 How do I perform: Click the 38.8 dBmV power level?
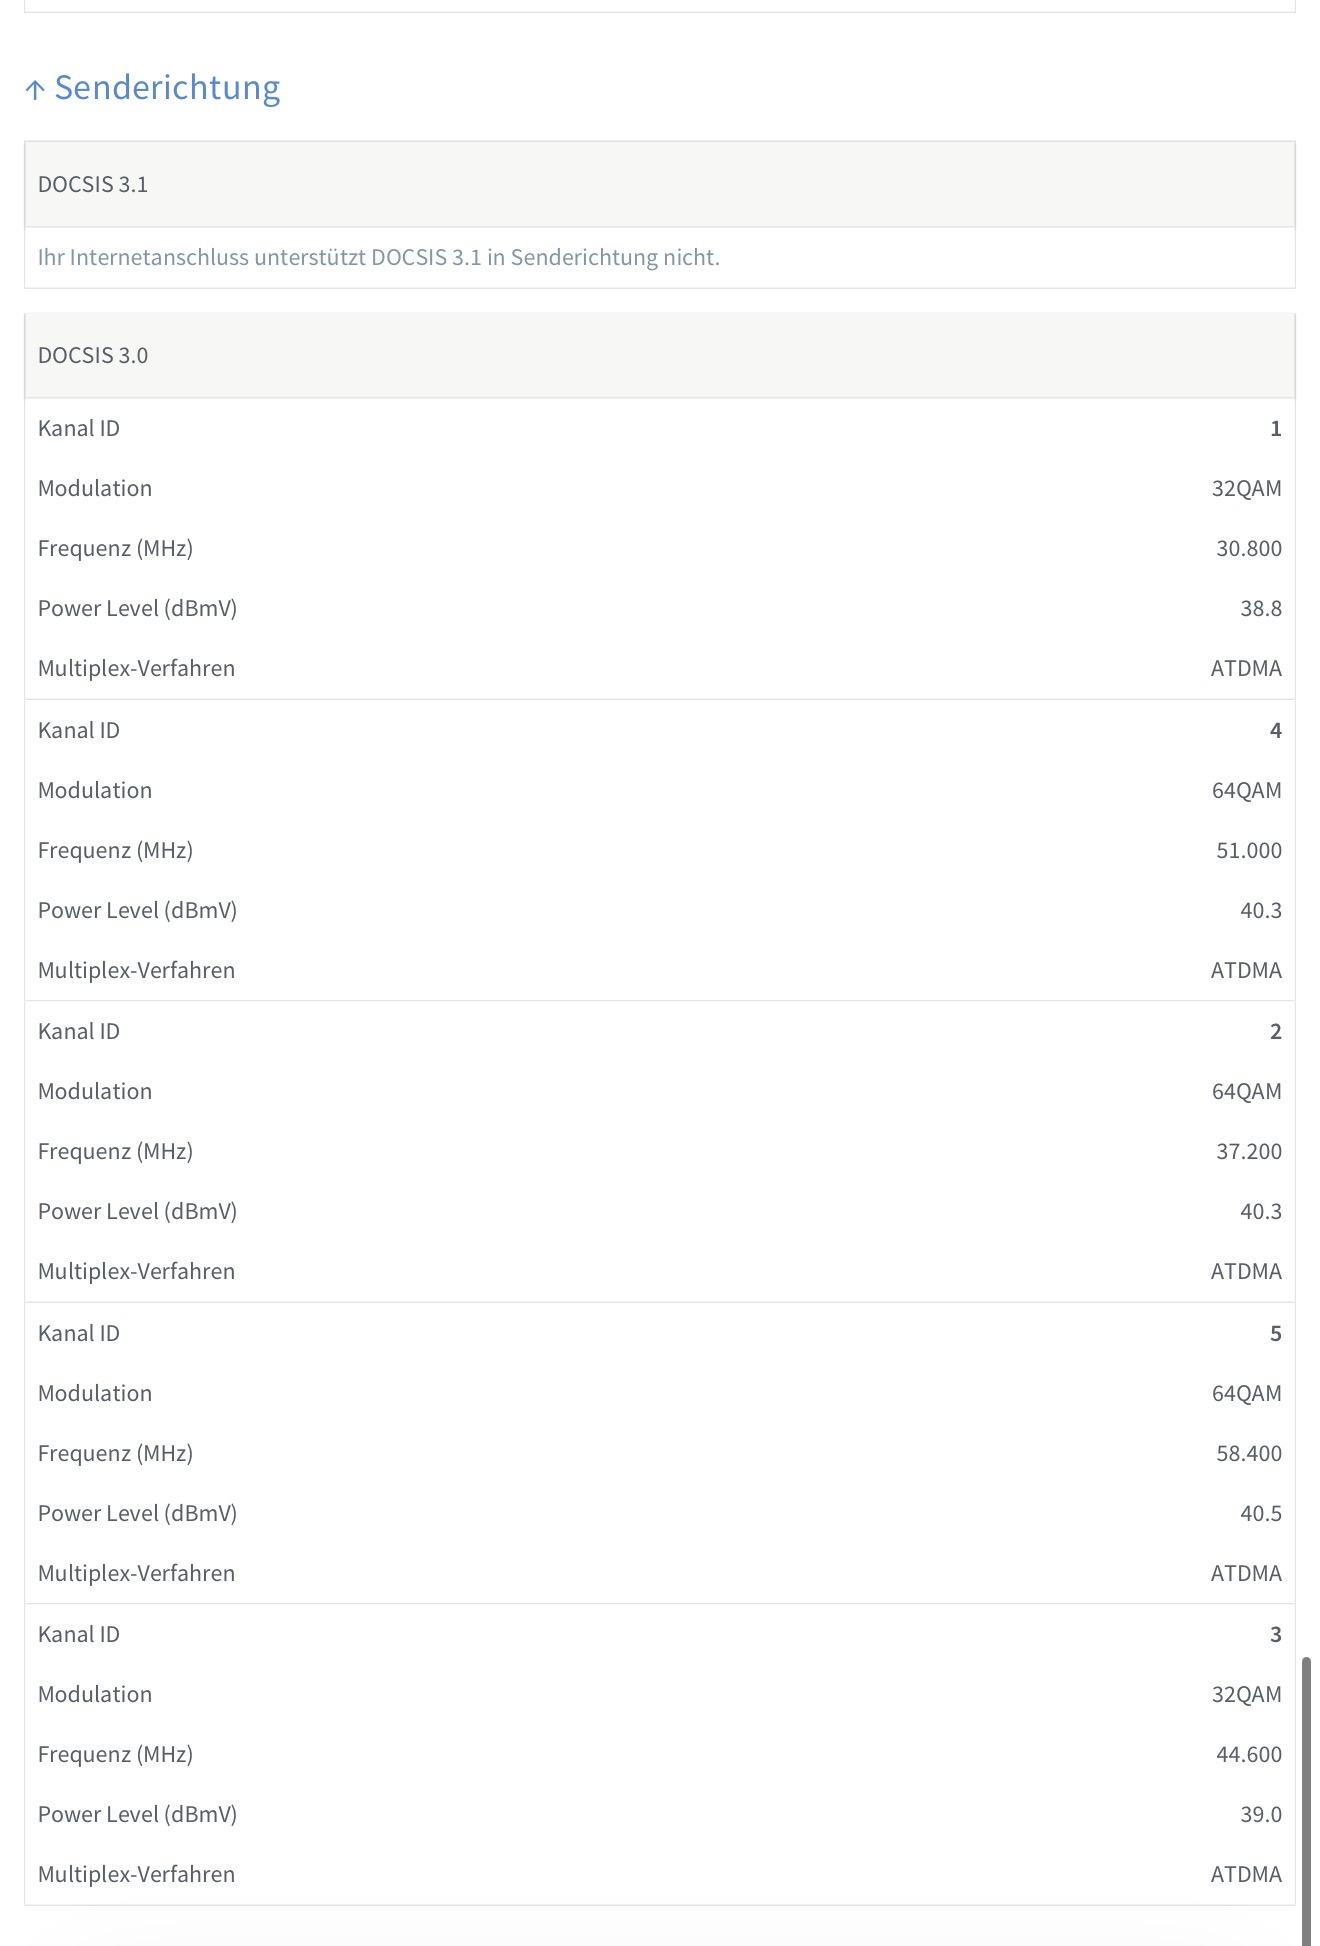[1260, 608]
